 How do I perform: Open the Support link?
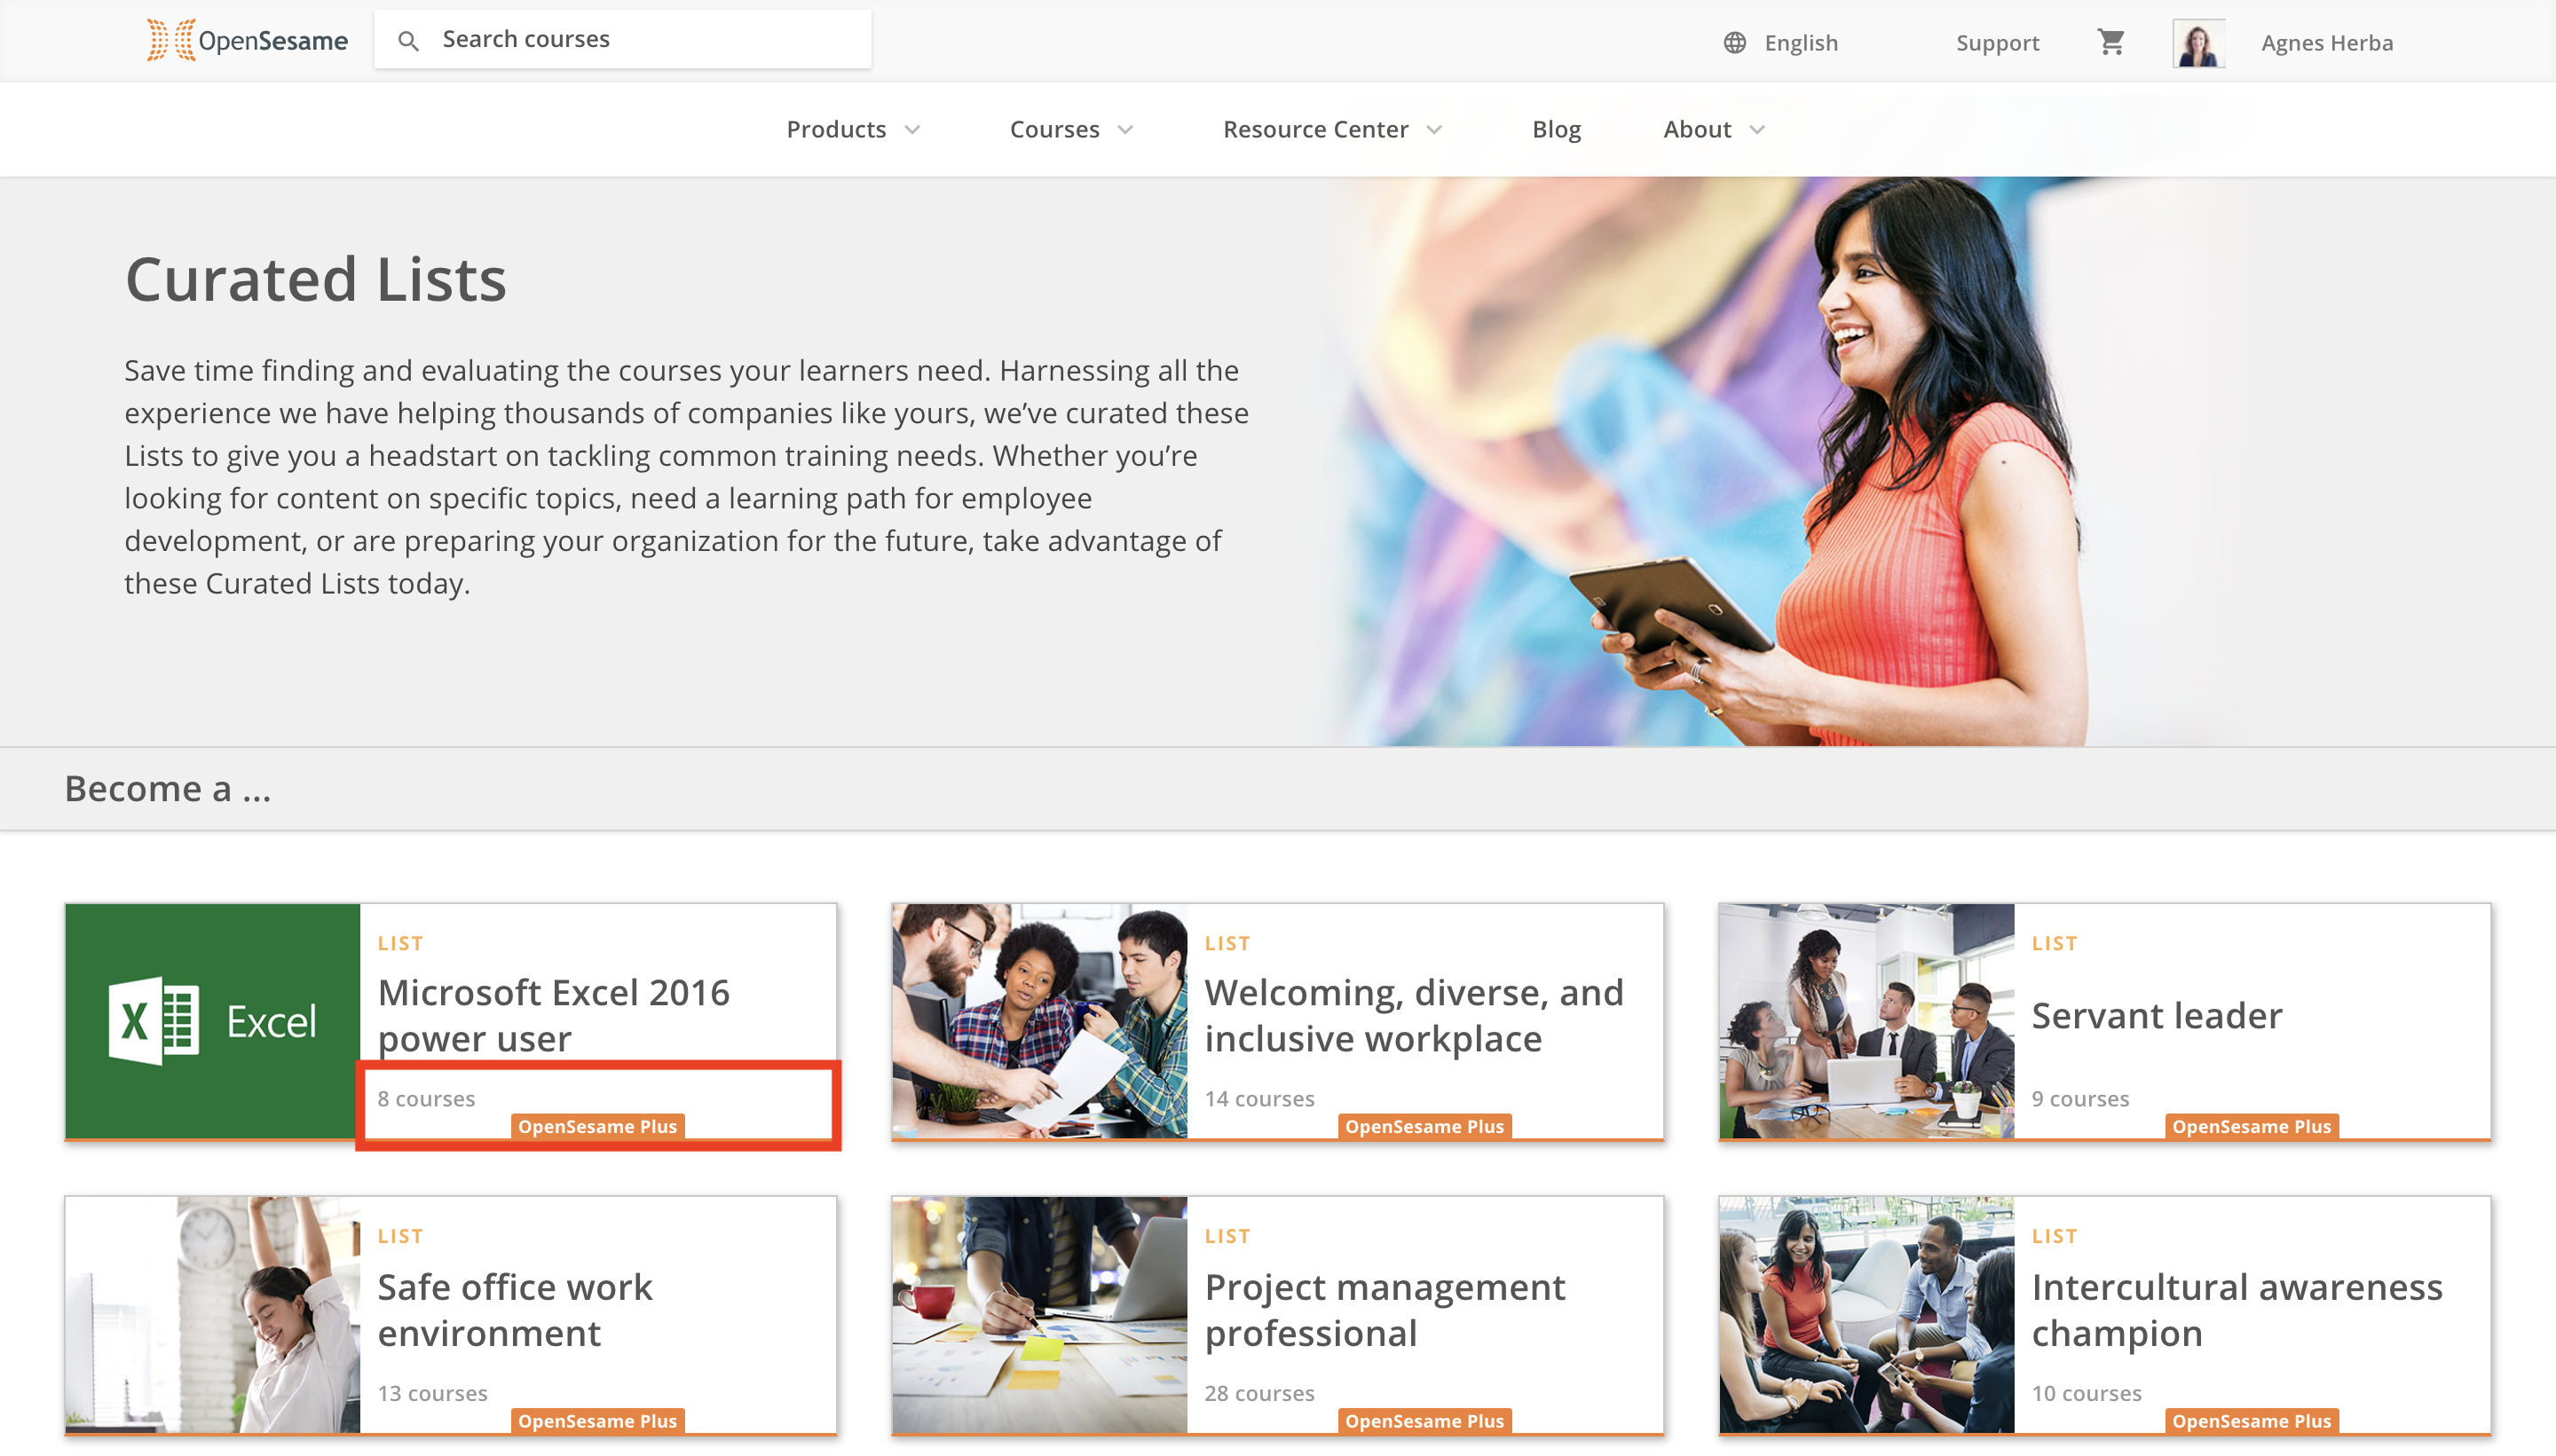1997,43
